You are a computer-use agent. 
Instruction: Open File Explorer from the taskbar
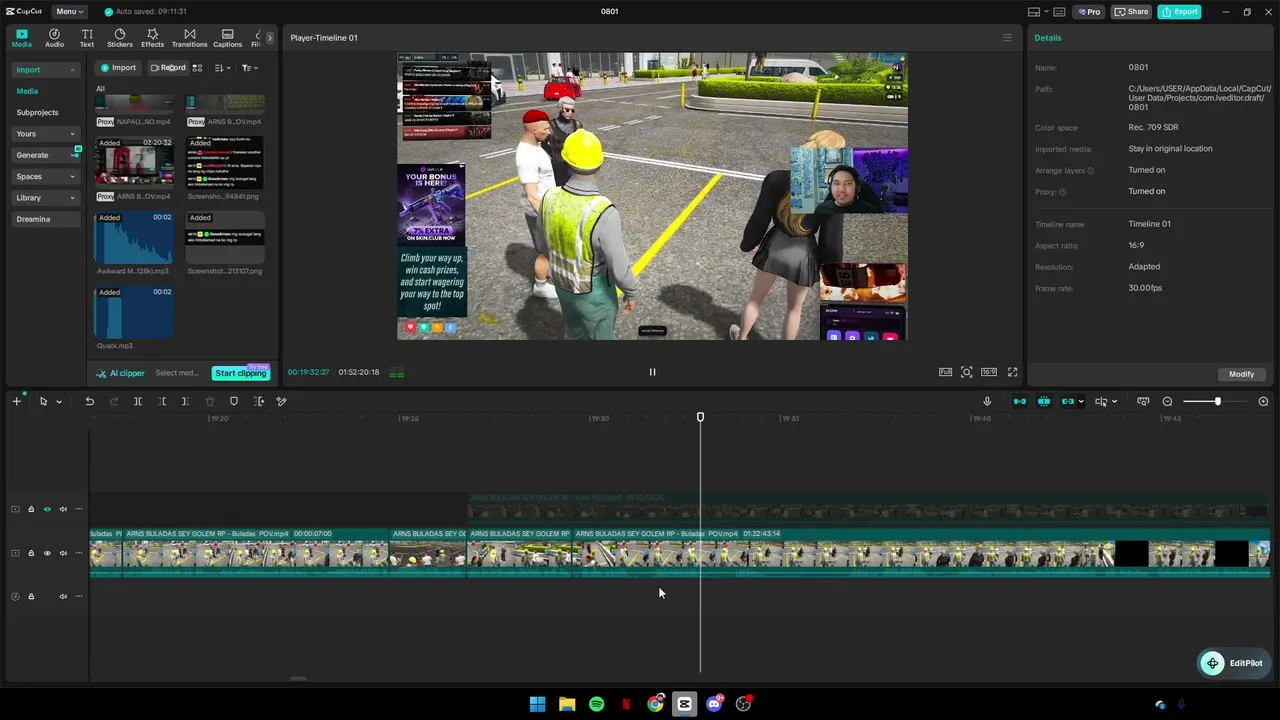pyautogui.click(x=566, y=704)
